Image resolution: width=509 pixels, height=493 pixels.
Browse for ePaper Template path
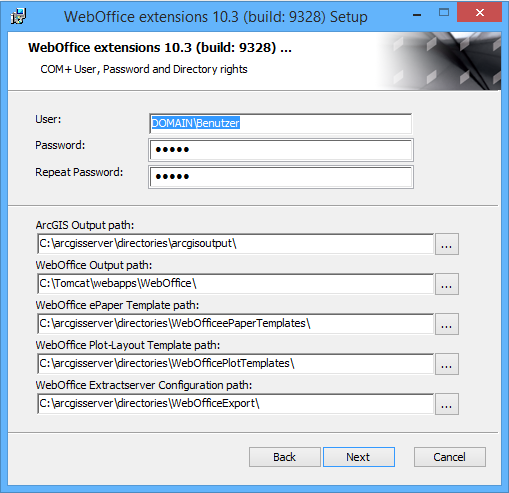point(447,324)
